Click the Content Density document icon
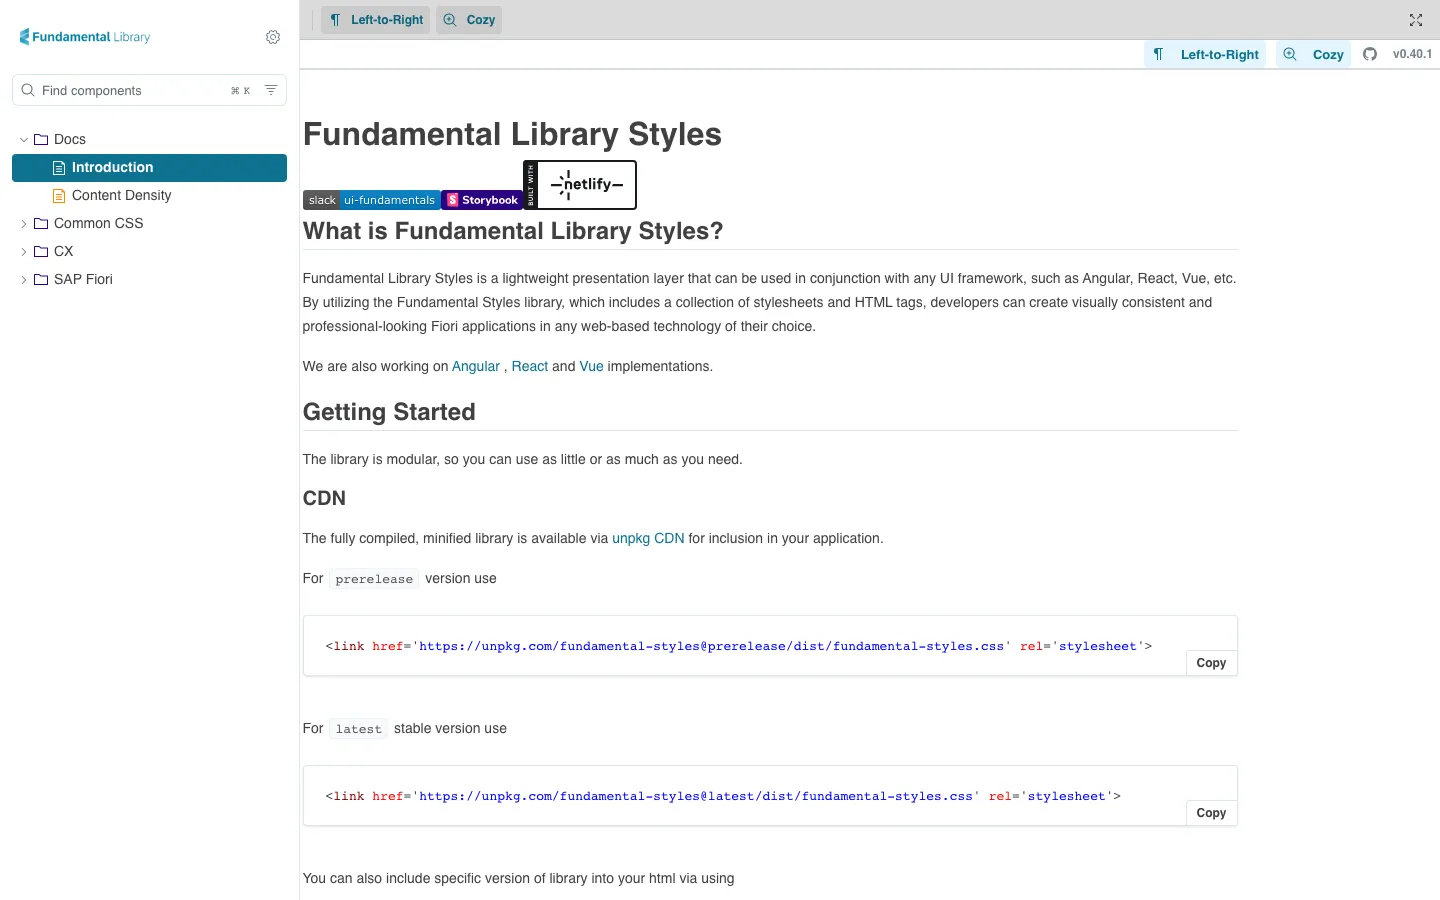 pos(59,196)
